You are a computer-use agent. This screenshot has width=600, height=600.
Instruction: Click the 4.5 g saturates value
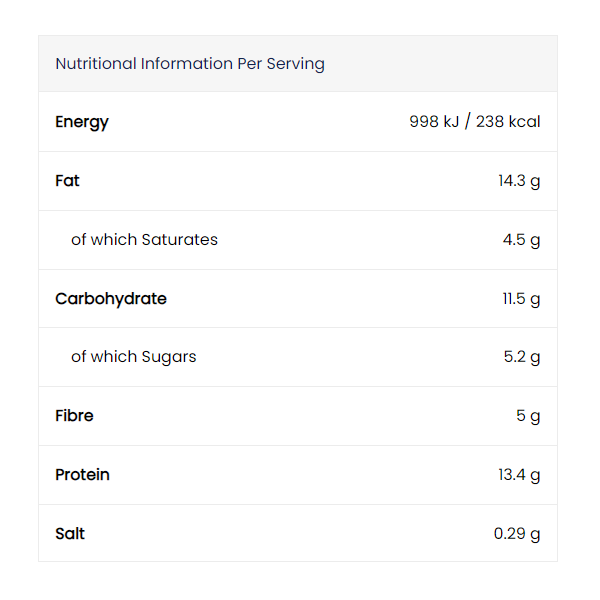521,240
